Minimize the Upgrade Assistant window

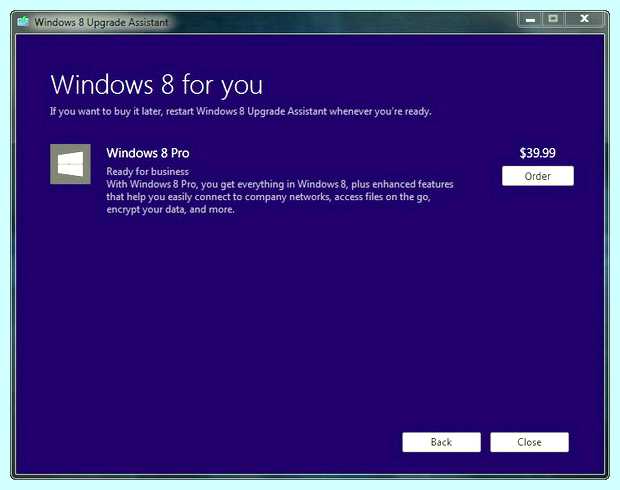pyautogui.click(x=530, y=19)
